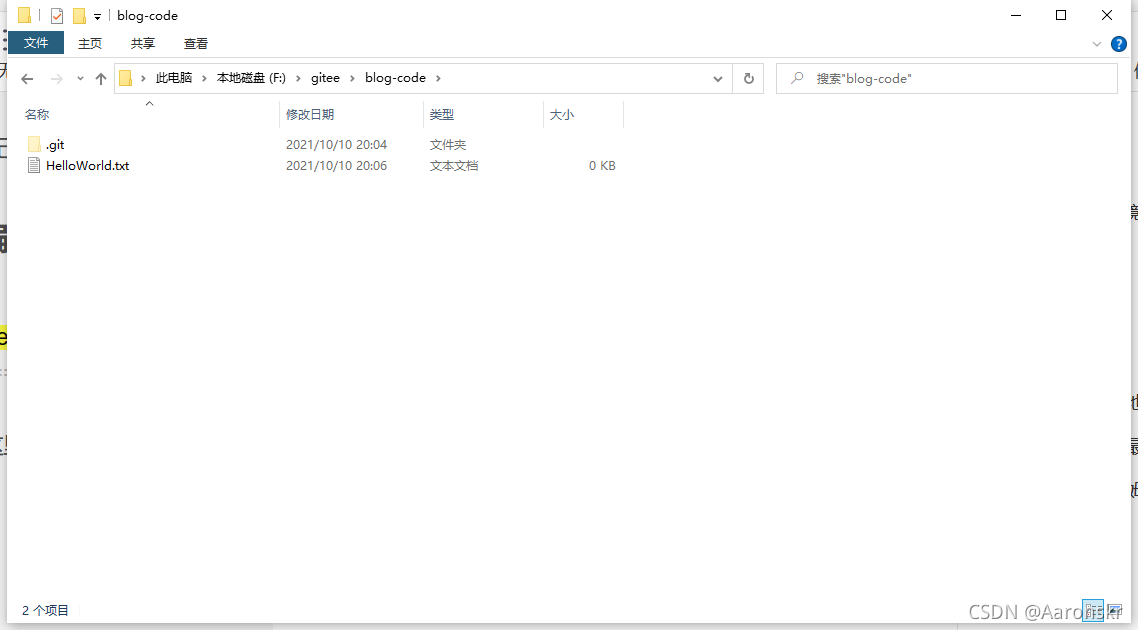Maximize the blog-code window
The width and height of the screenshot is (1138, 630).
[1061, 15]
